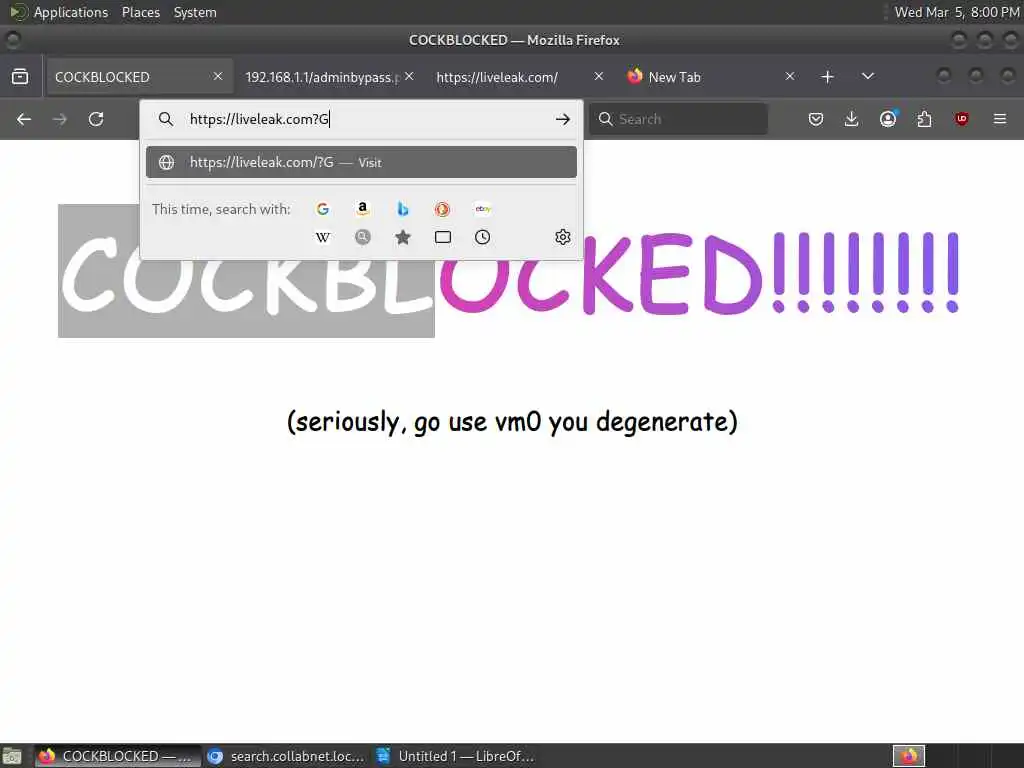The image size is (1024, 768).
Task: Open Firefox View tab overview icon
Action: [x=20, y=76]
